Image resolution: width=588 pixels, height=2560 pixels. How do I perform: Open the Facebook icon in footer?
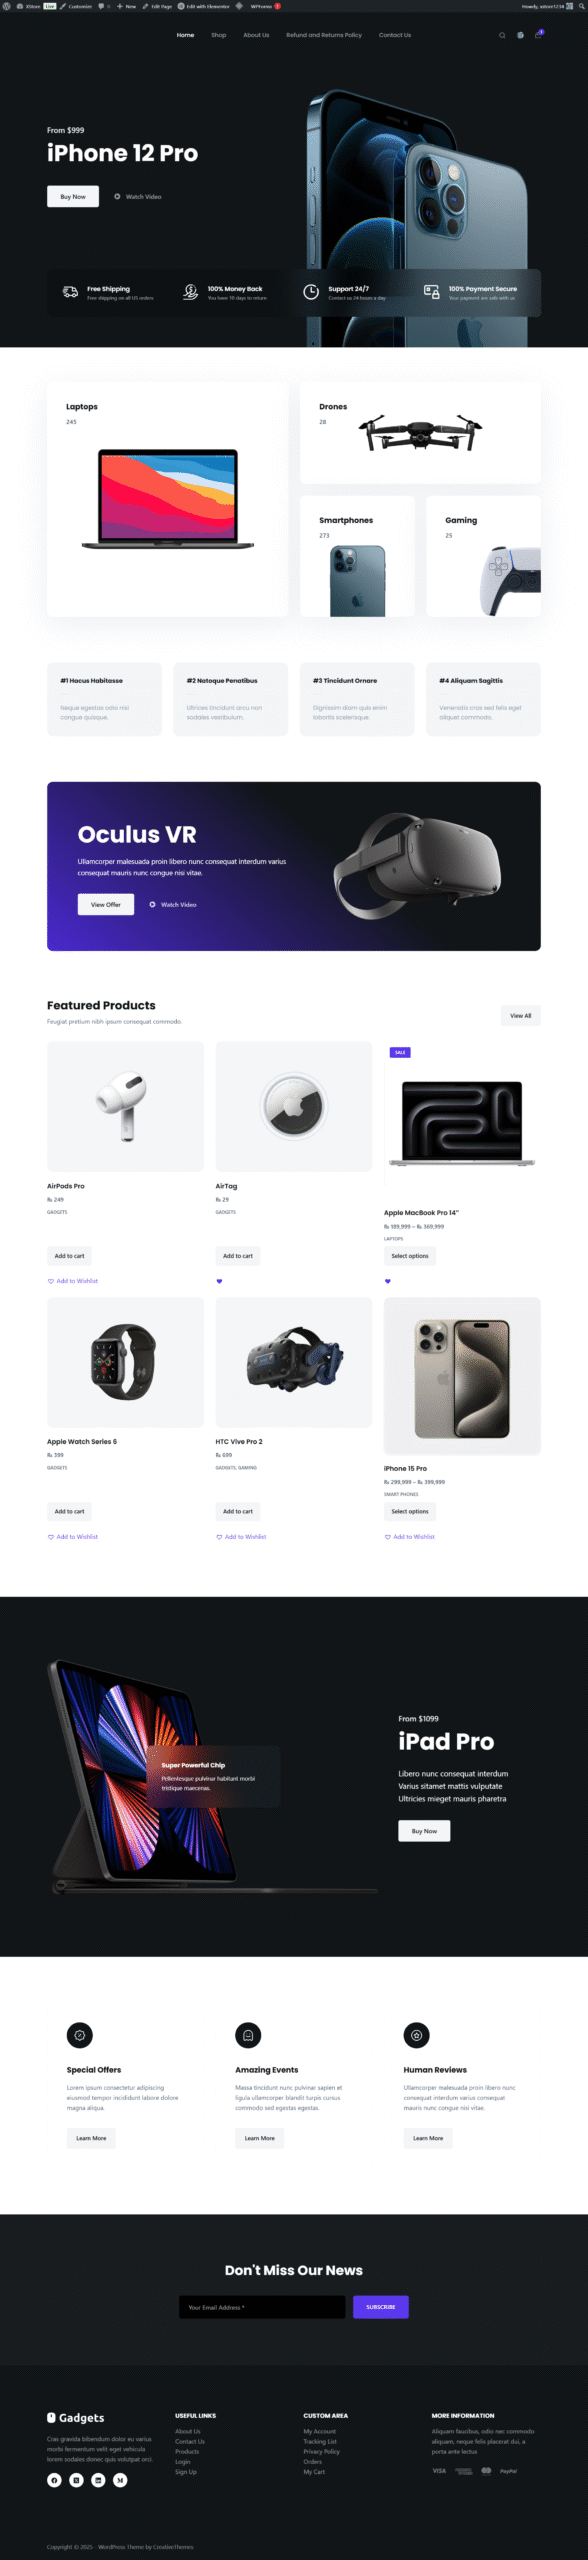pos(54,2479)
